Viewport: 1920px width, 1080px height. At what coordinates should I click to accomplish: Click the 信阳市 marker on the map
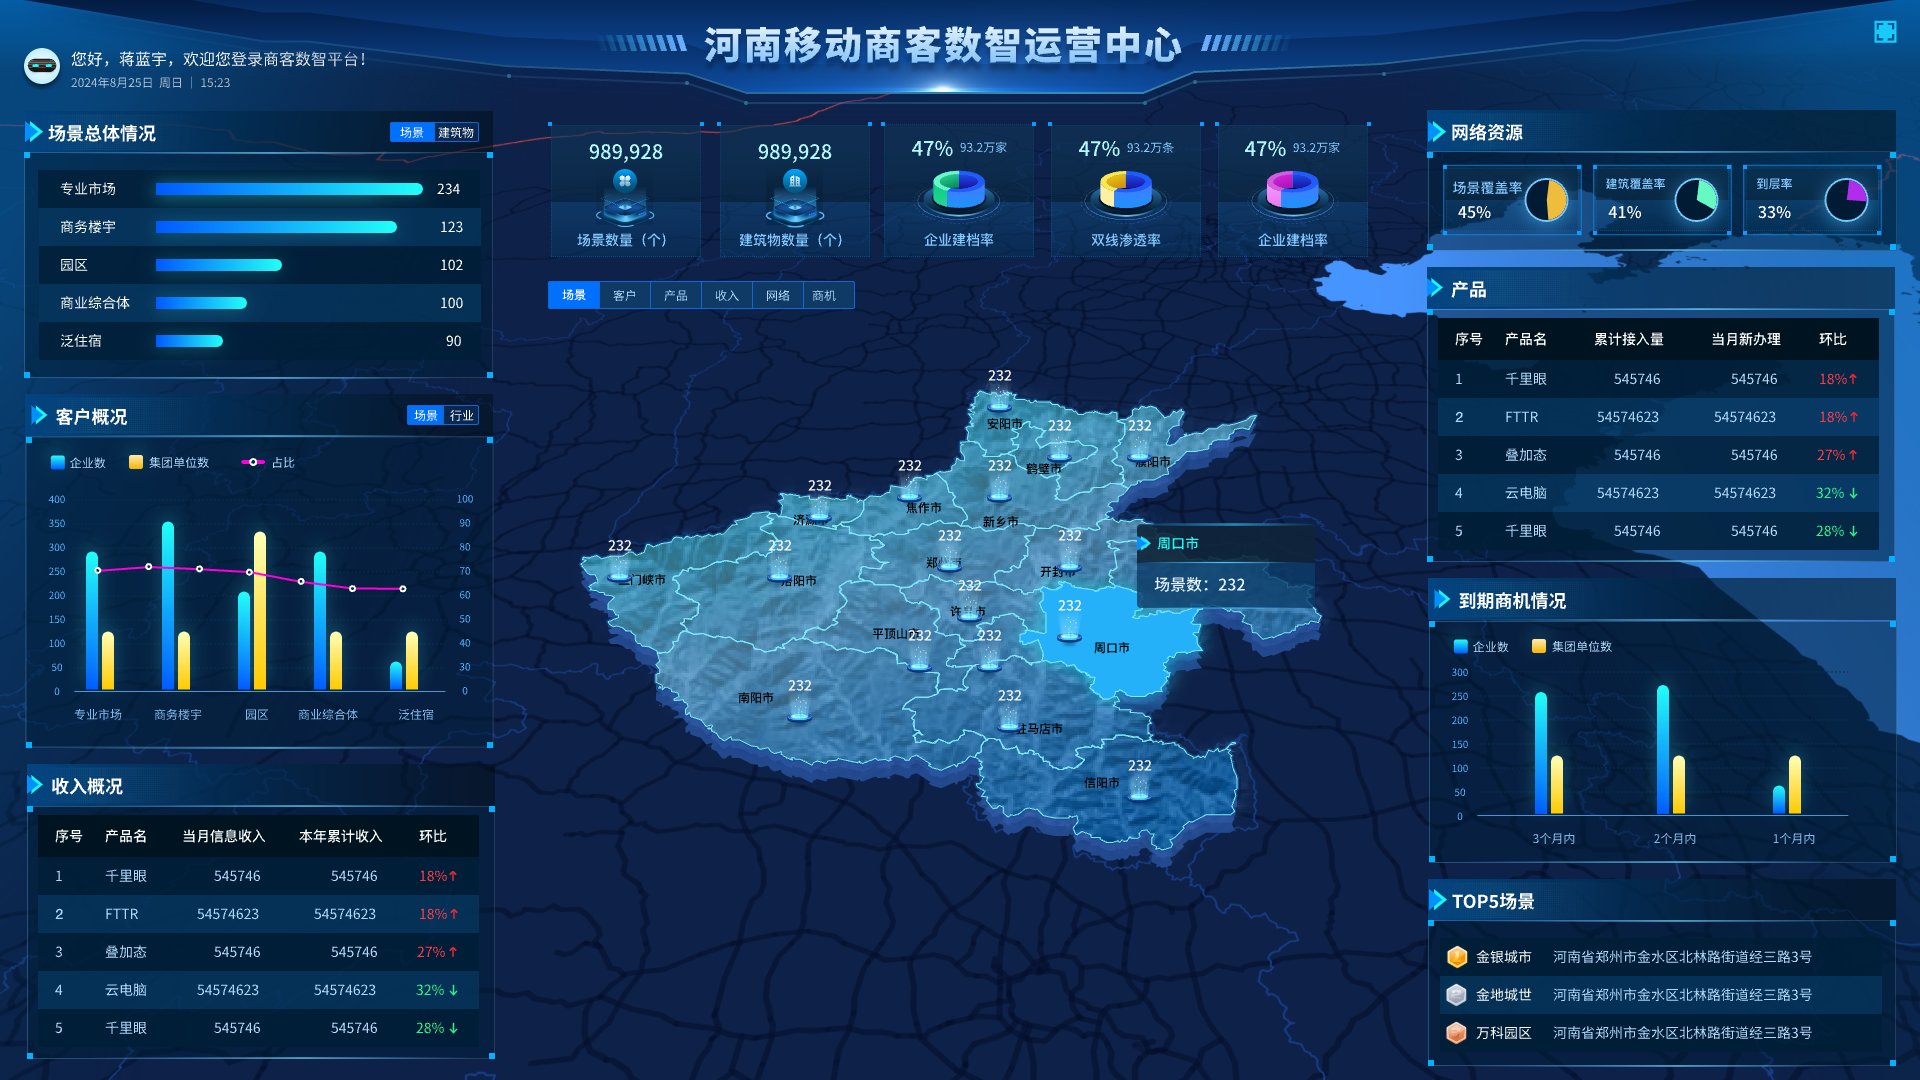coord(1139,790)
